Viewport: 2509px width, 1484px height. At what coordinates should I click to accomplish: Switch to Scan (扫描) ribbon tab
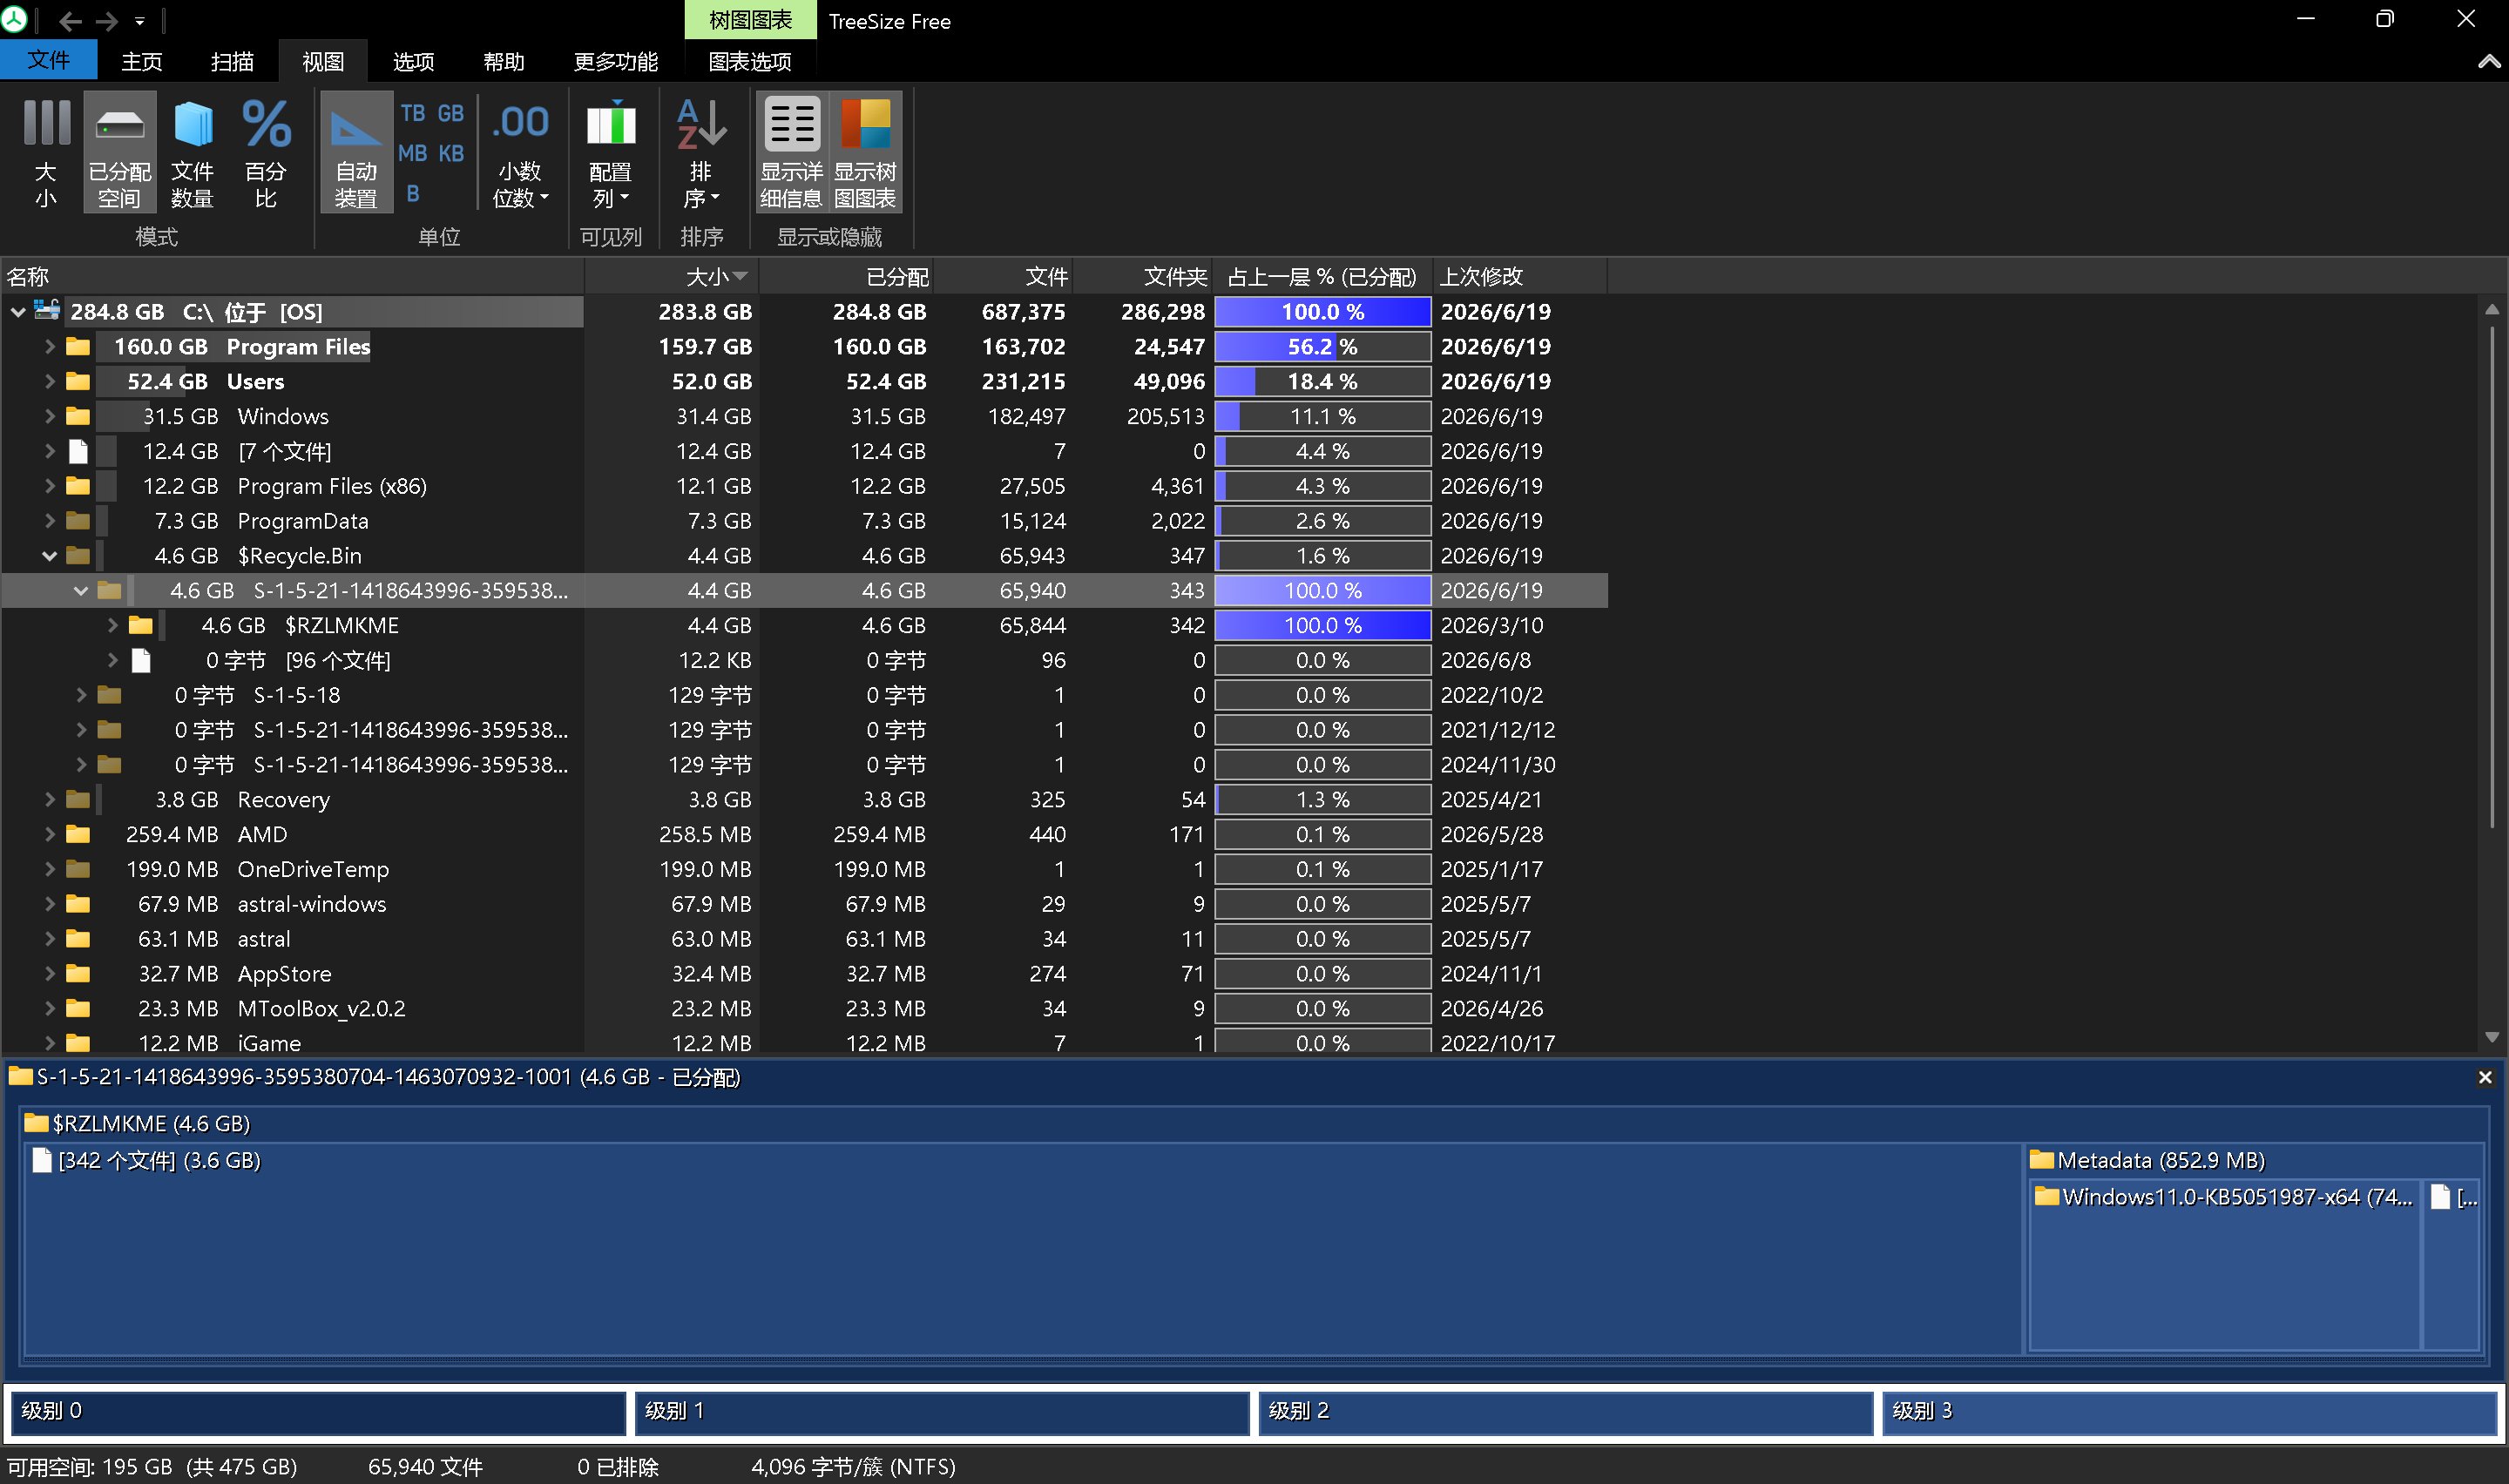(232, 61)
